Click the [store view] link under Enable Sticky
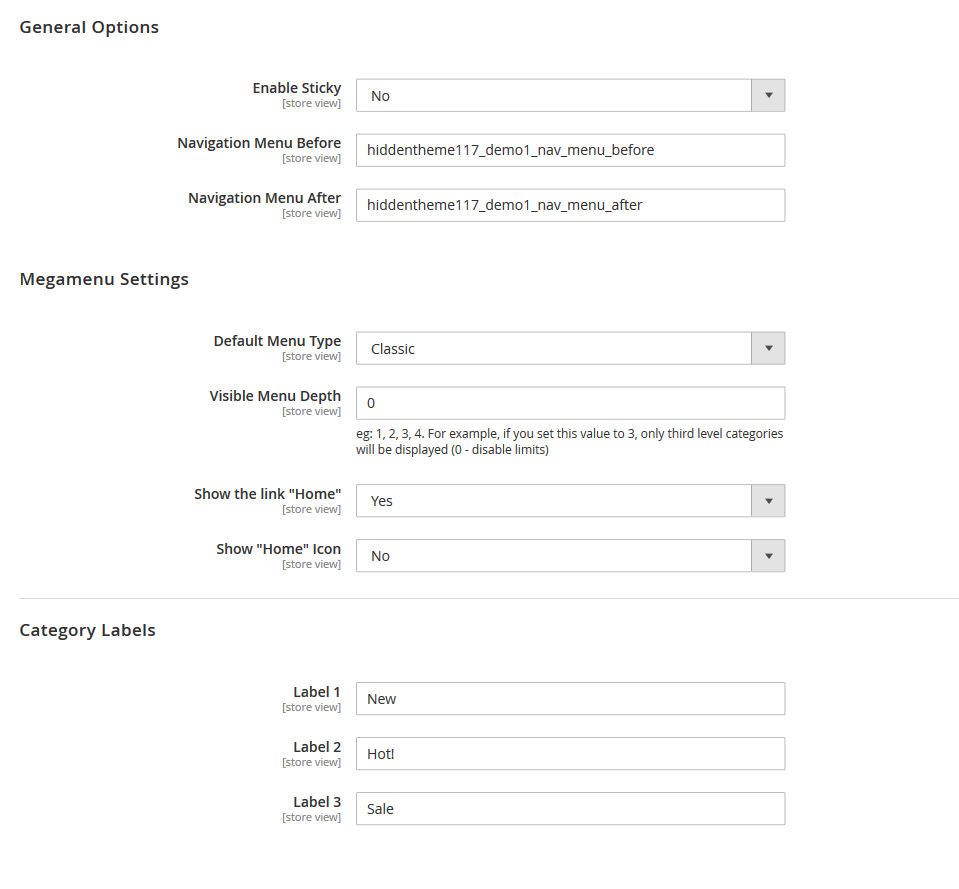This screenshot has width=959, height=889. pos(311,103)
